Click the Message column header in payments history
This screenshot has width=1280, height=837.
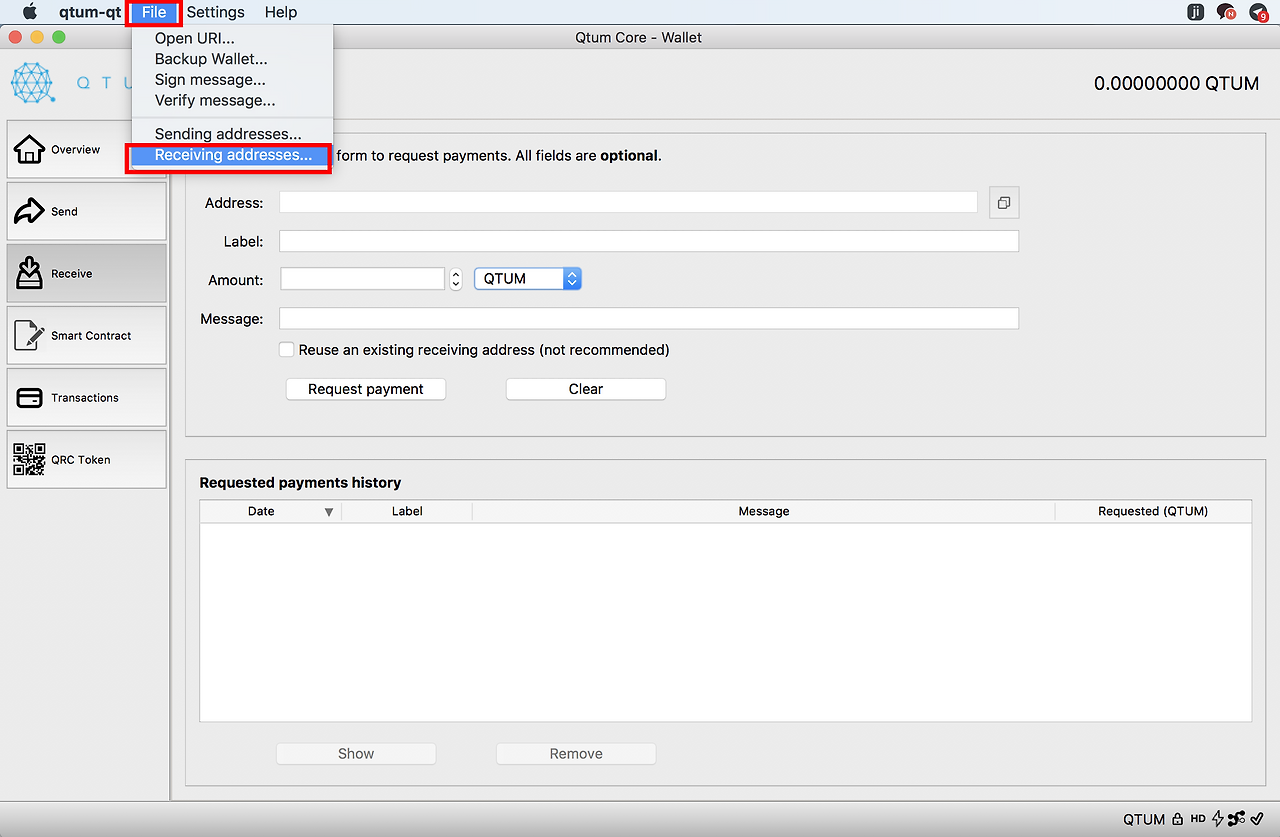pos(764,511)
